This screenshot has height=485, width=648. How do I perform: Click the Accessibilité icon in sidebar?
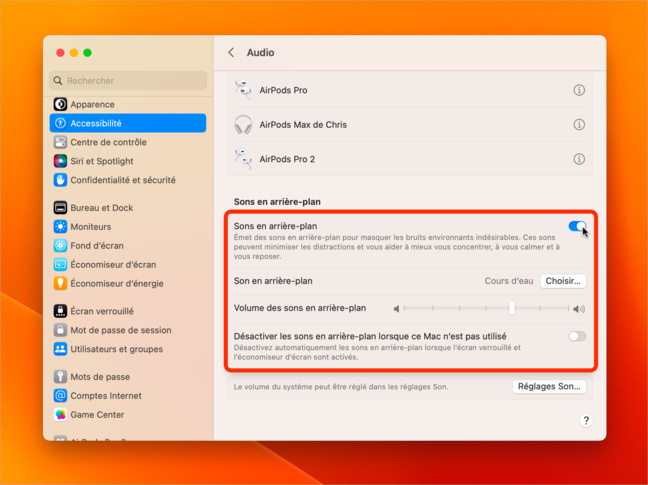pyautogui.click(x=60, y=123)
